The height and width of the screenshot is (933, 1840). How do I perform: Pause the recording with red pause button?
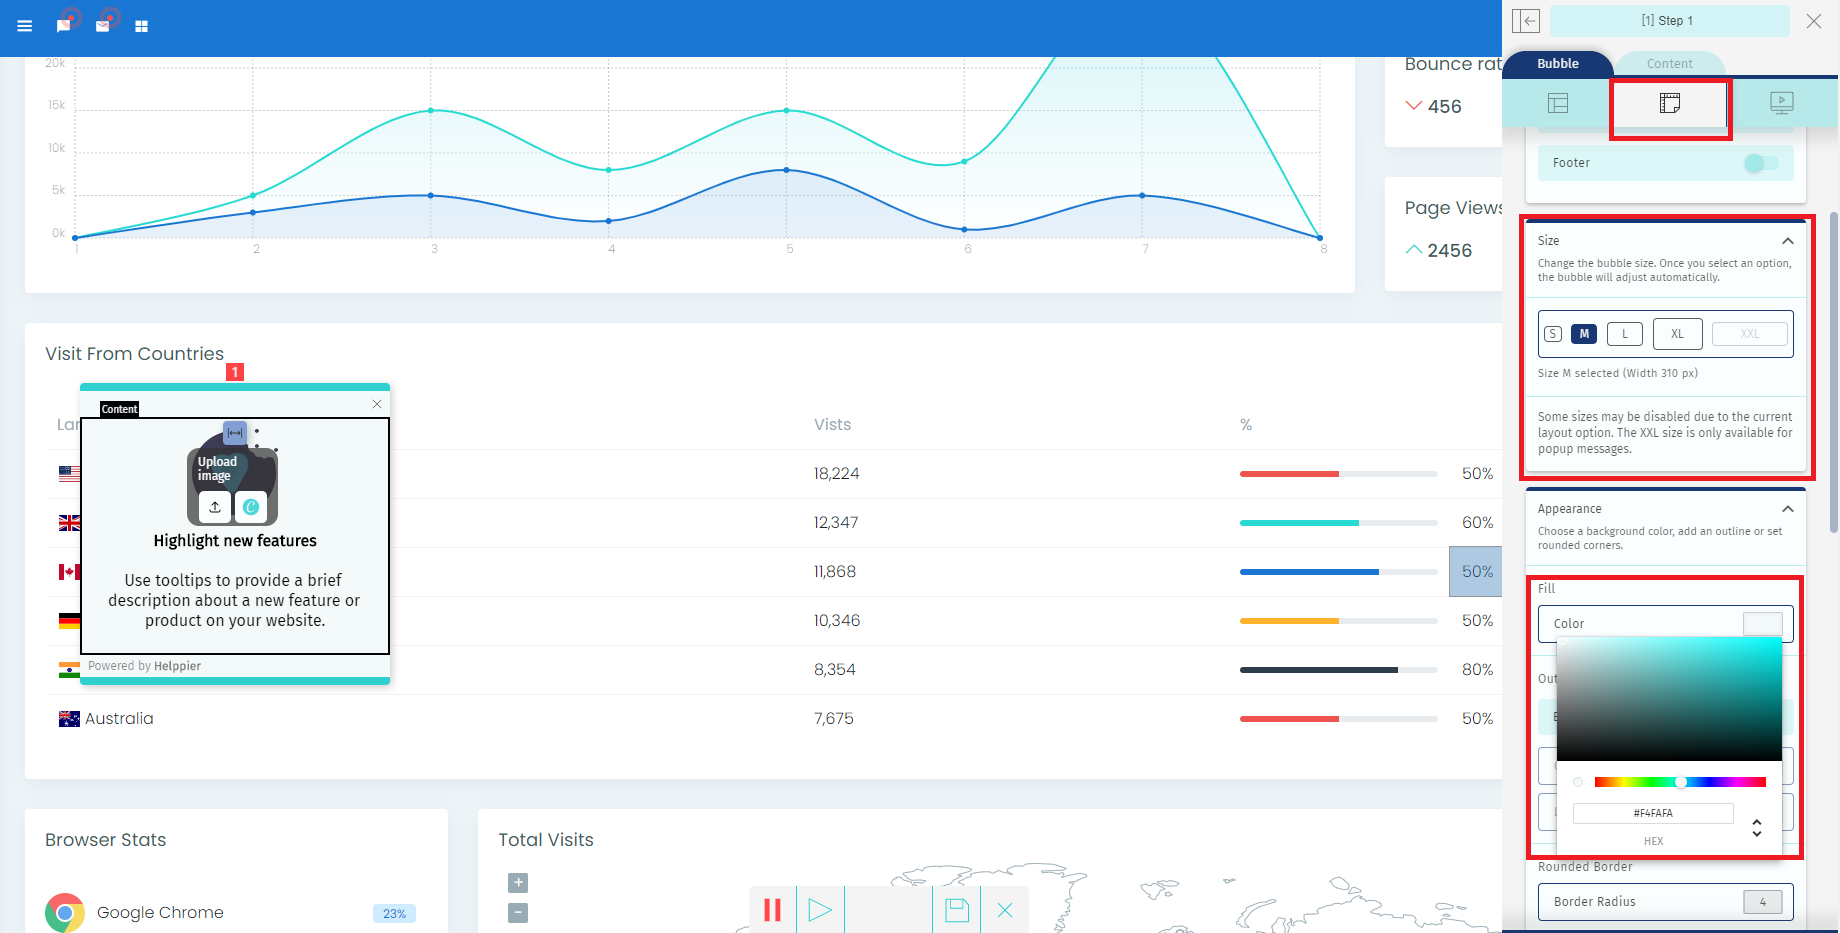[x=772, y=909]
